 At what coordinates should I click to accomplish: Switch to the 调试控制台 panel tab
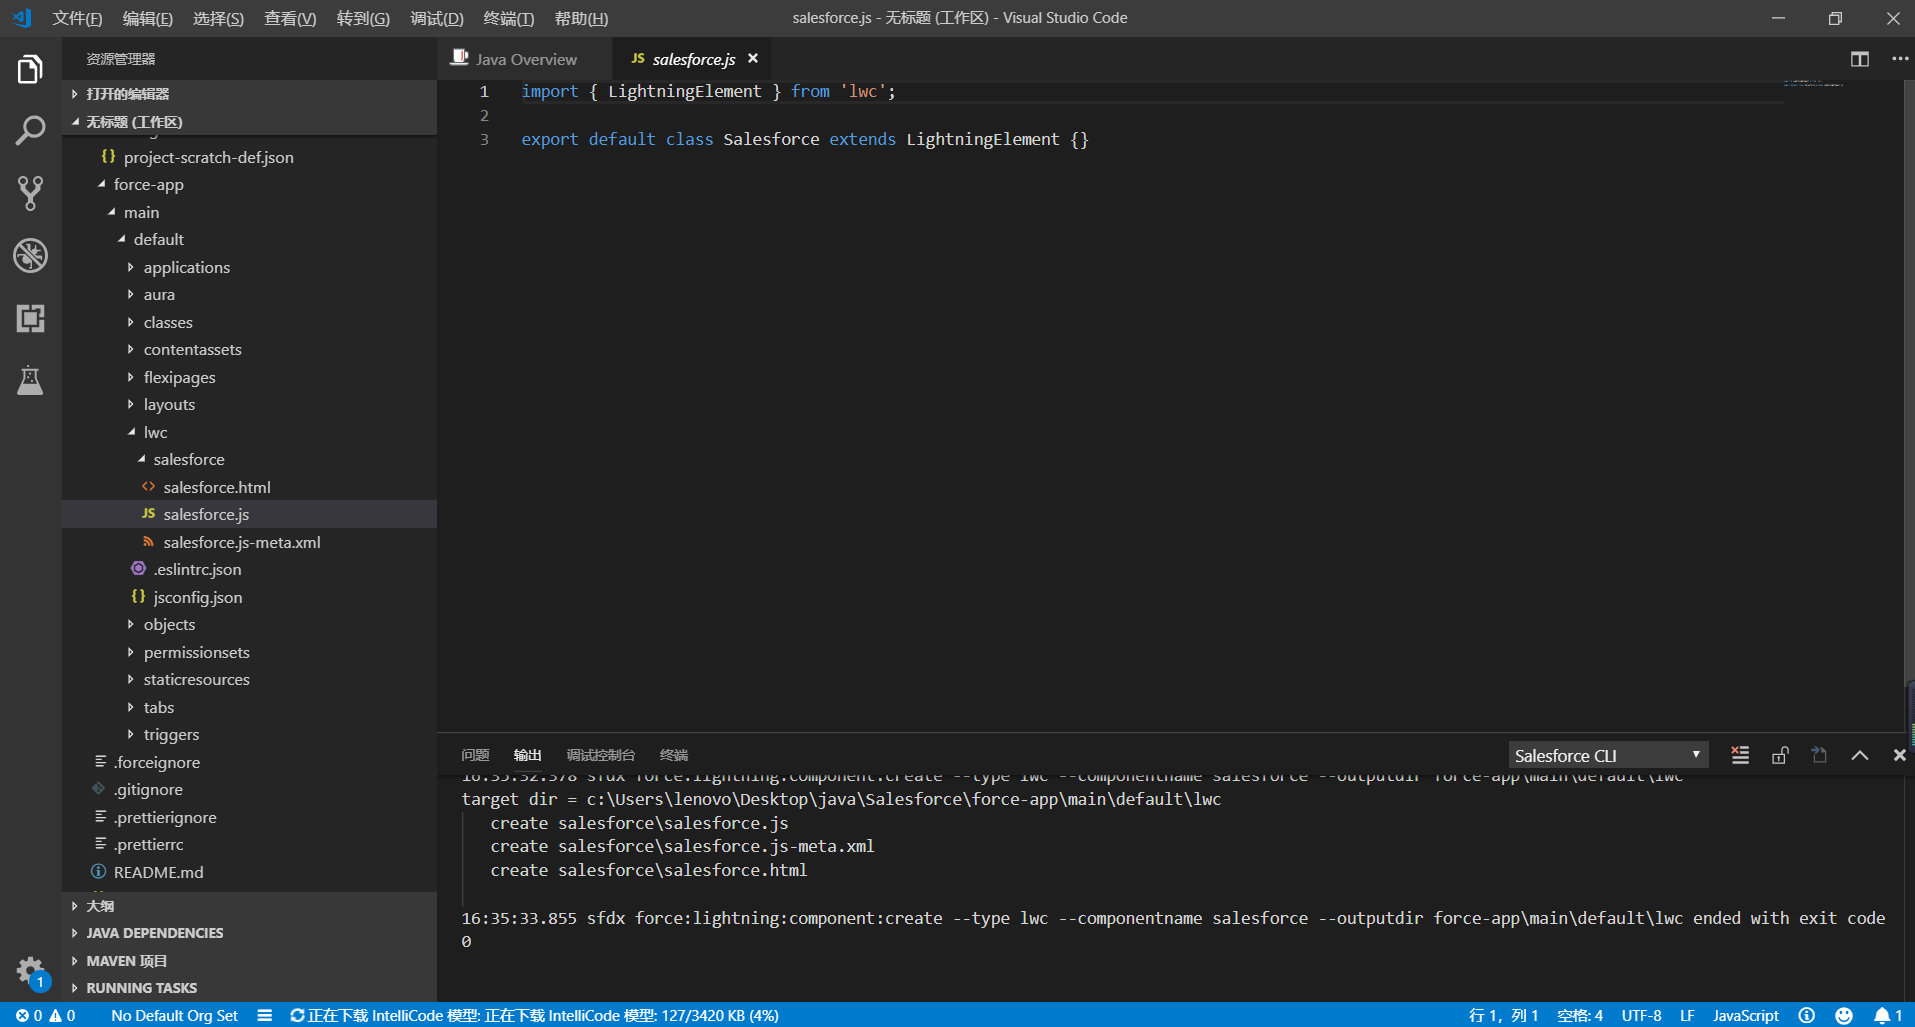point(600,755)
